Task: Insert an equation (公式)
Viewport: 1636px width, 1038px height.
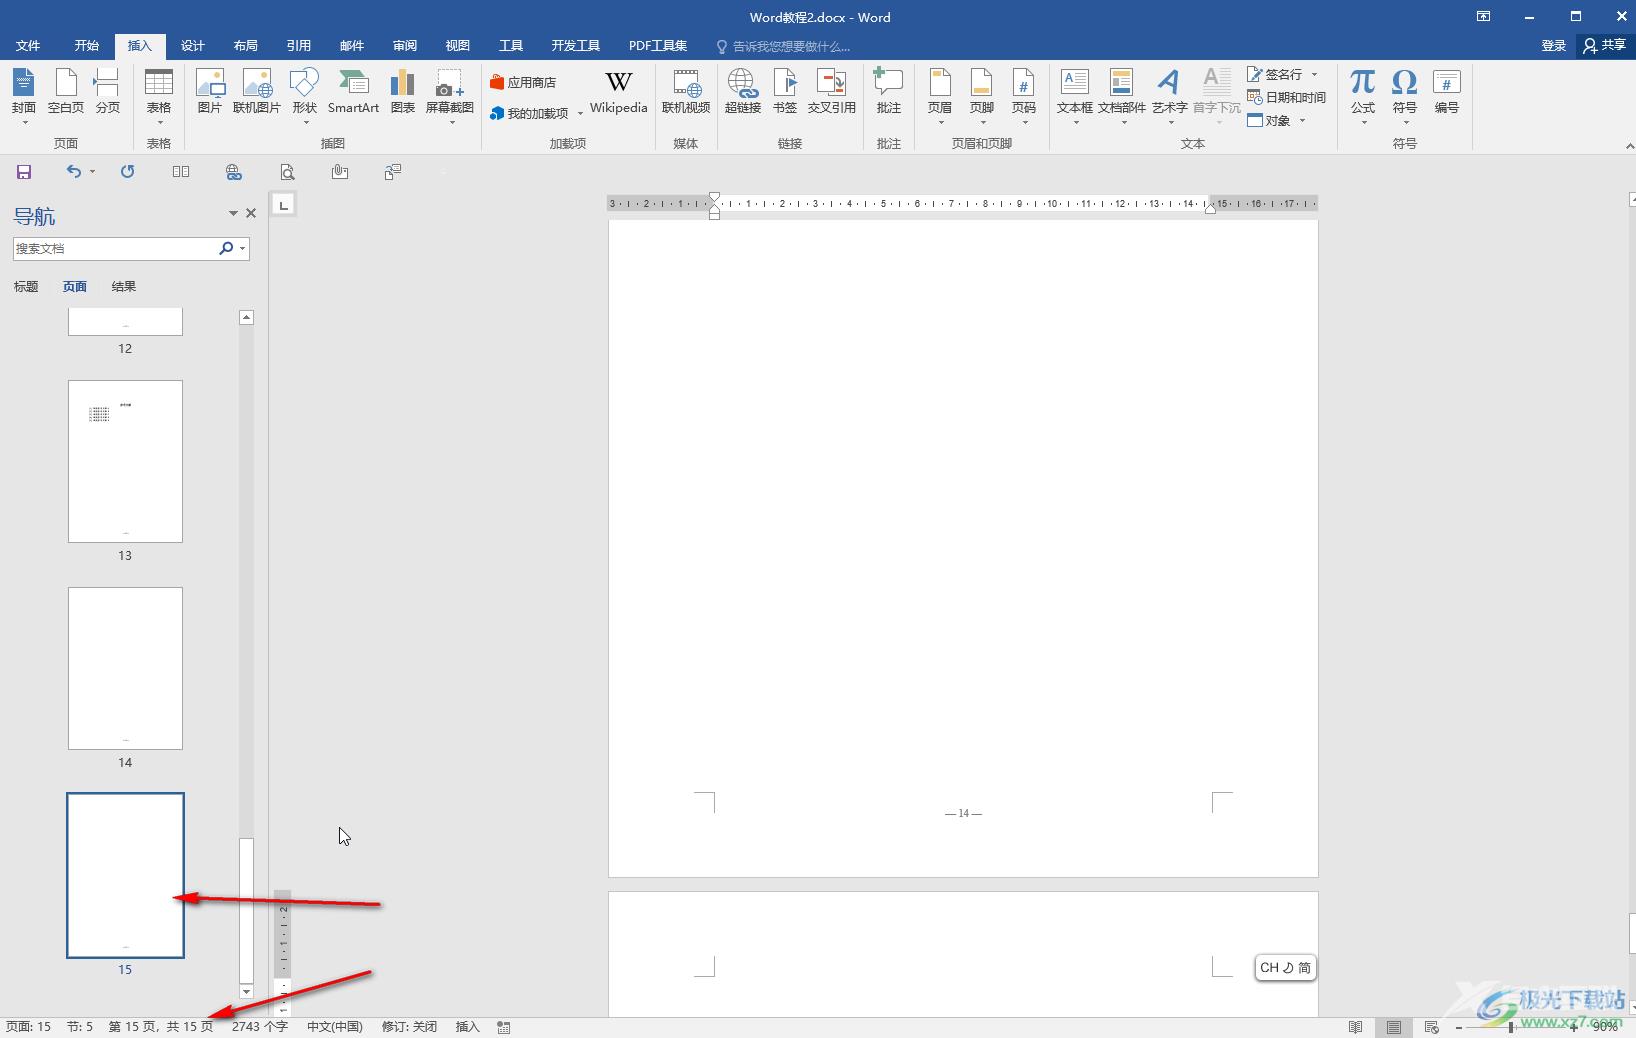Action: click(1363, 96)
